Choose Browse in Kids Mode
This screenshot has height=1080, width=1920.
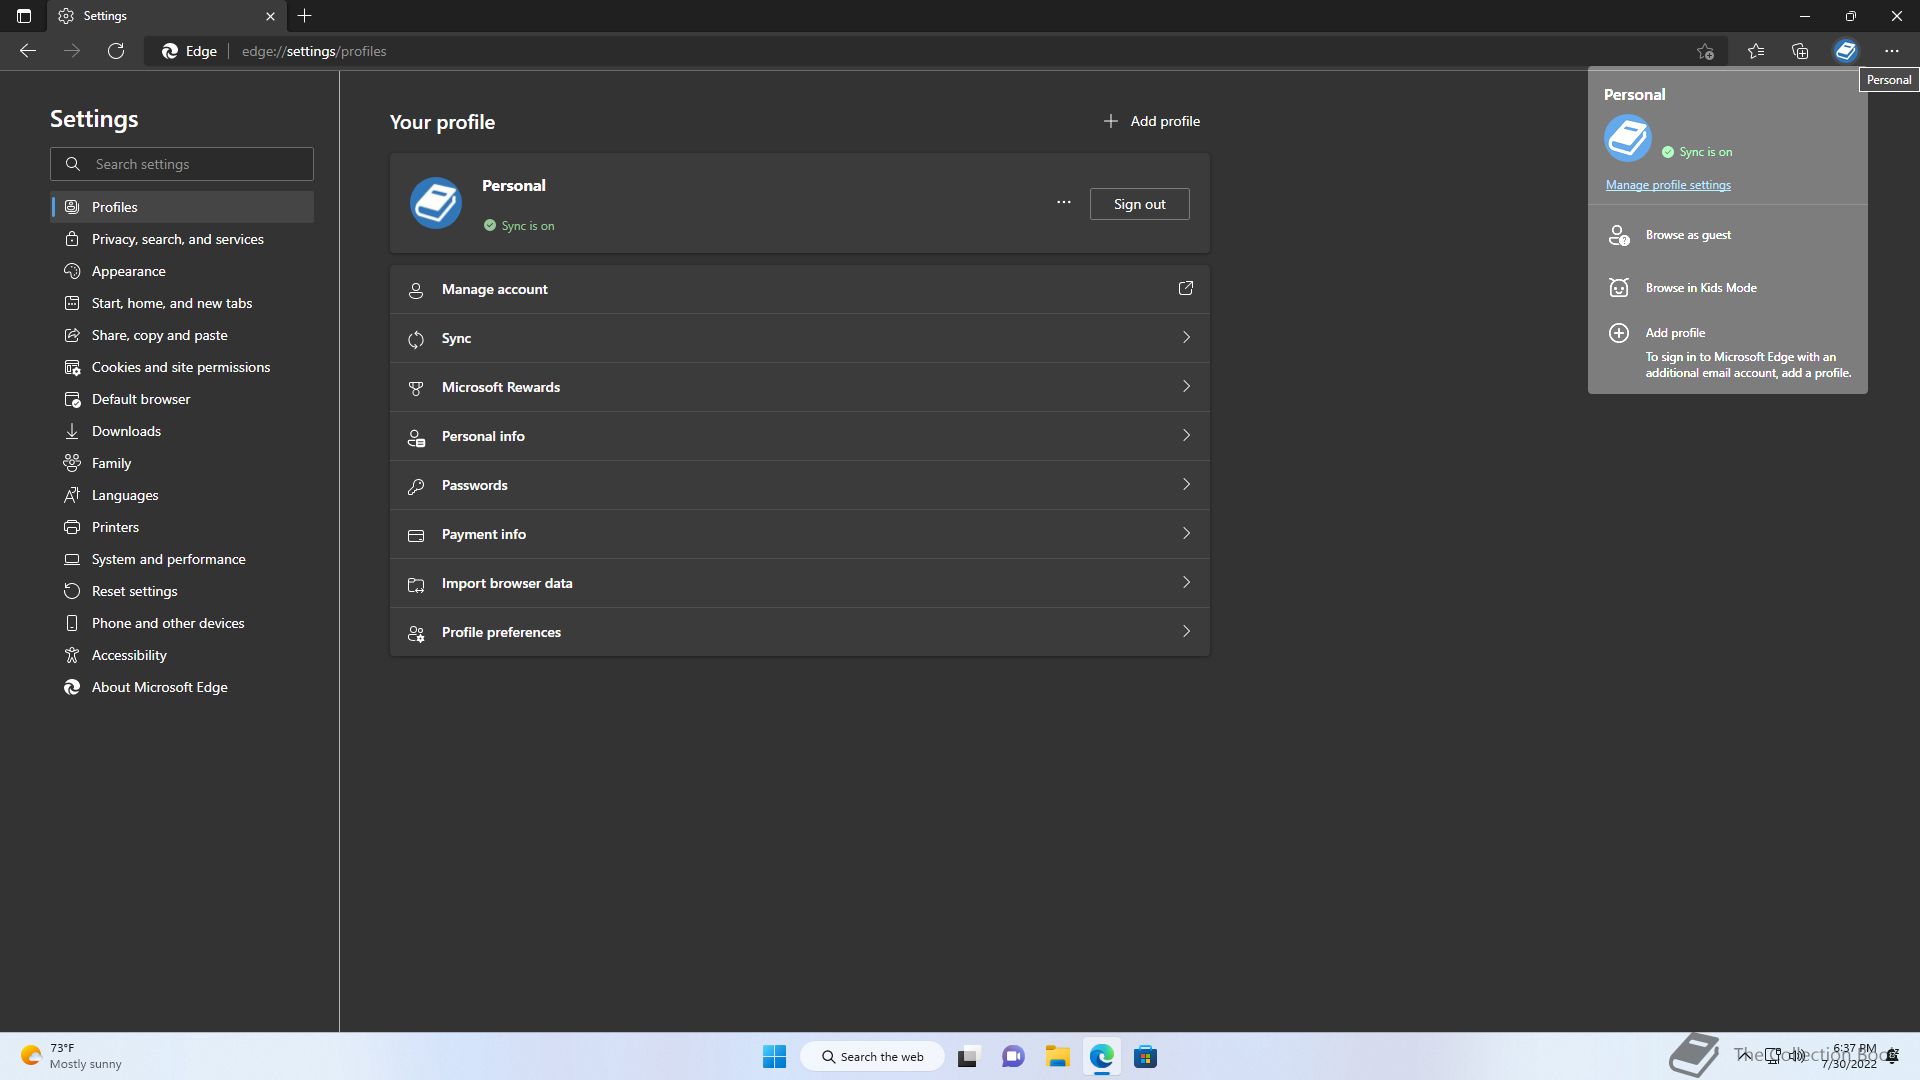[1728, 288]
